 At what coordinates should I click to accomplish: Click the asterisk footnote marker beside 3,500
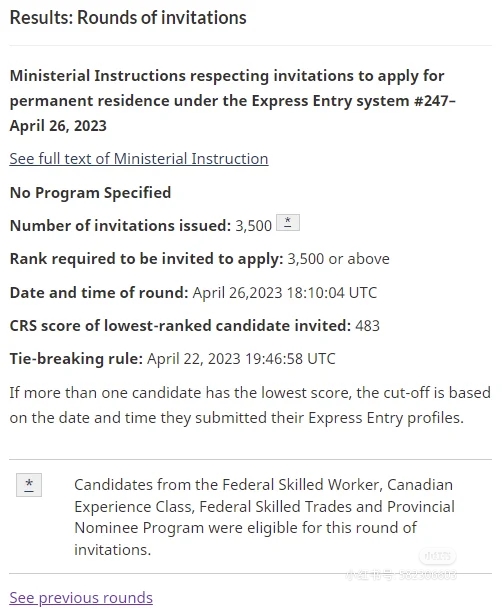point(288,222)
